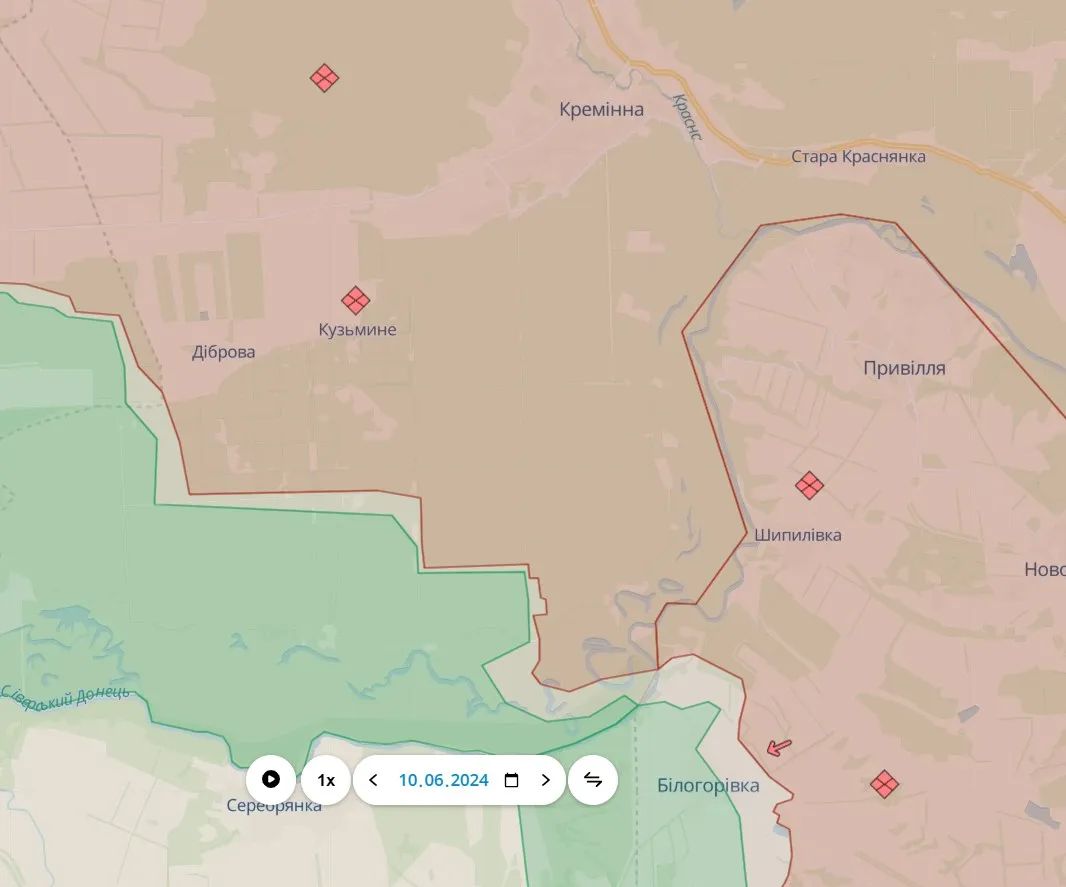1066x887 pixels.
Task: Select the Діброва village label
Action: [223, 352]
